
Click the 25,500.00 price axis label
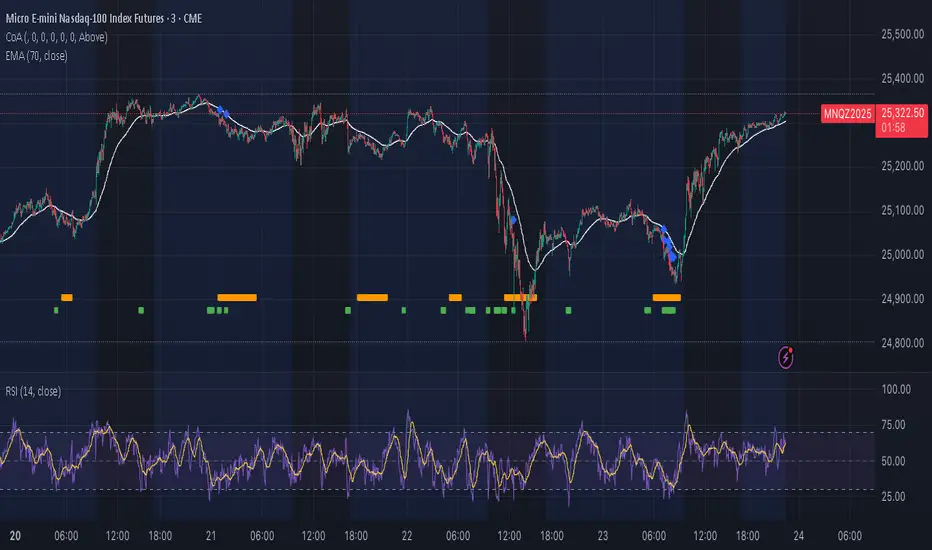coord(902,34)
